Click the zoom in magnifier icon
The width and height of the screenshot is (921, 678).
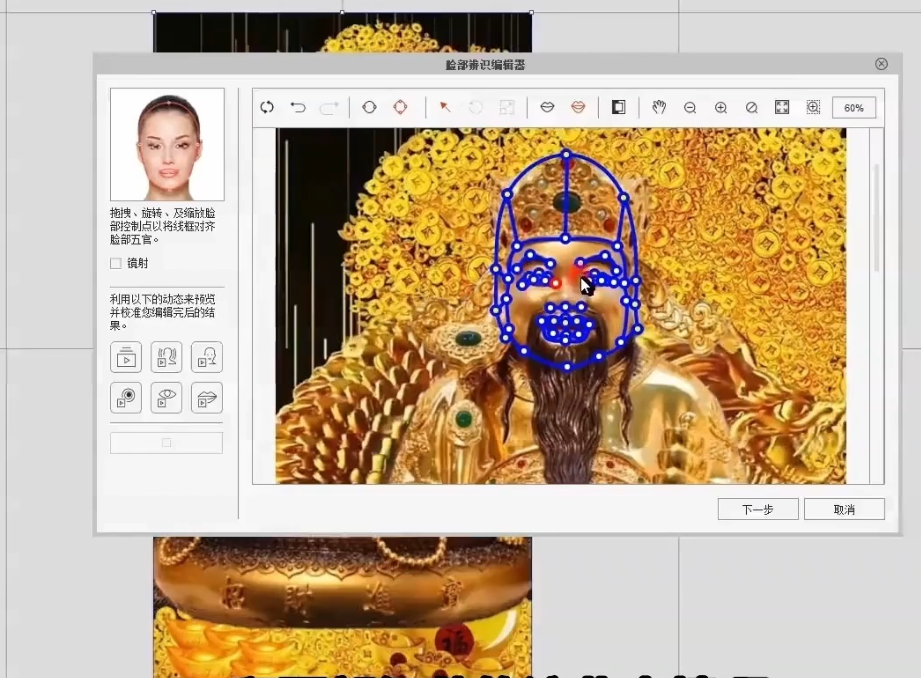tap(721, 108)
